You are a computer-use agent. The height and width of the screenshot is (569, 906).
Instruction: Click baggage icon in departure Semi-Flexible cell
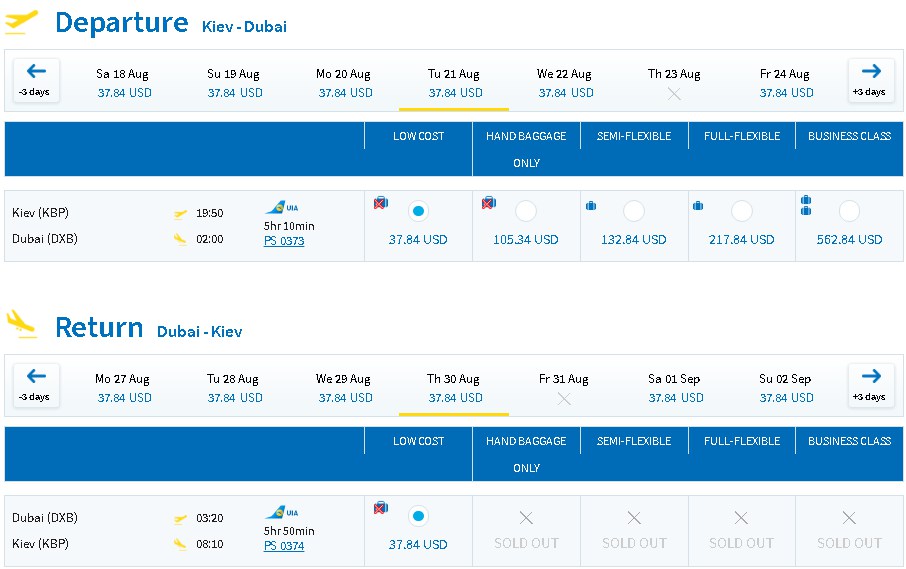coord(591,206)
